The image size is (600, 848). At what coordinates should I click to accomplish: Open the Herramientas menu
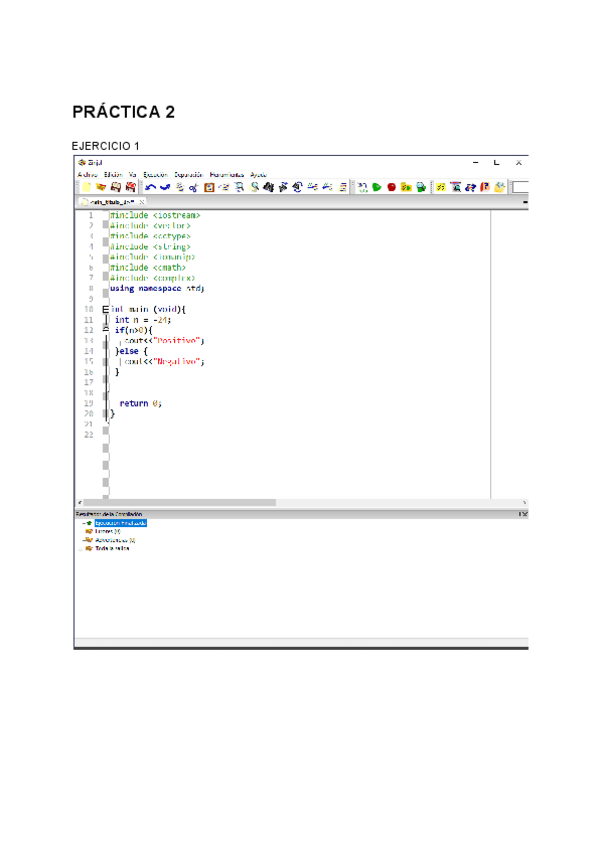coord(226,174)
